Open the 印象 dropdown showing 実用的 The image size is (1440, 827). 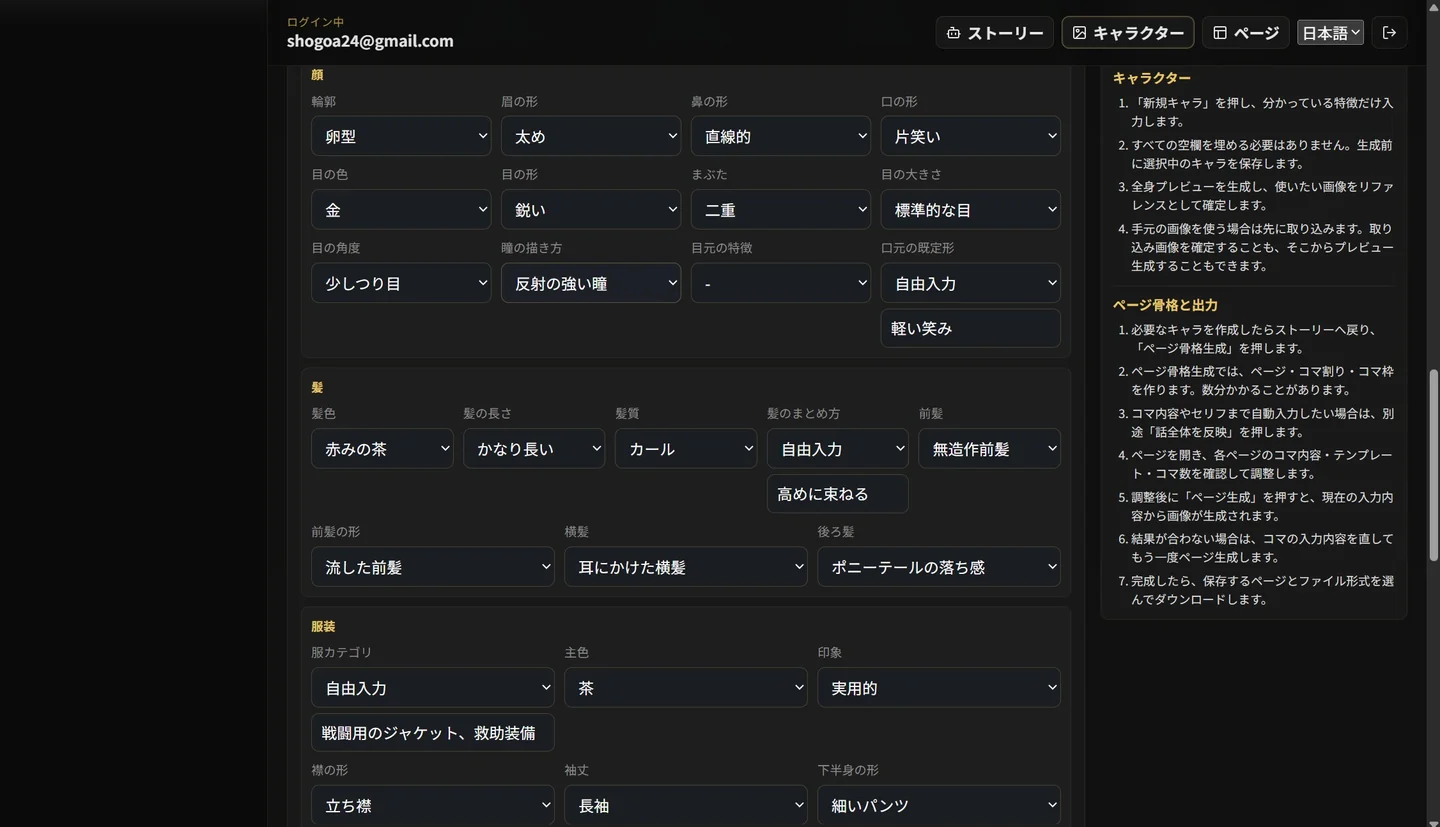pos(939,688)
